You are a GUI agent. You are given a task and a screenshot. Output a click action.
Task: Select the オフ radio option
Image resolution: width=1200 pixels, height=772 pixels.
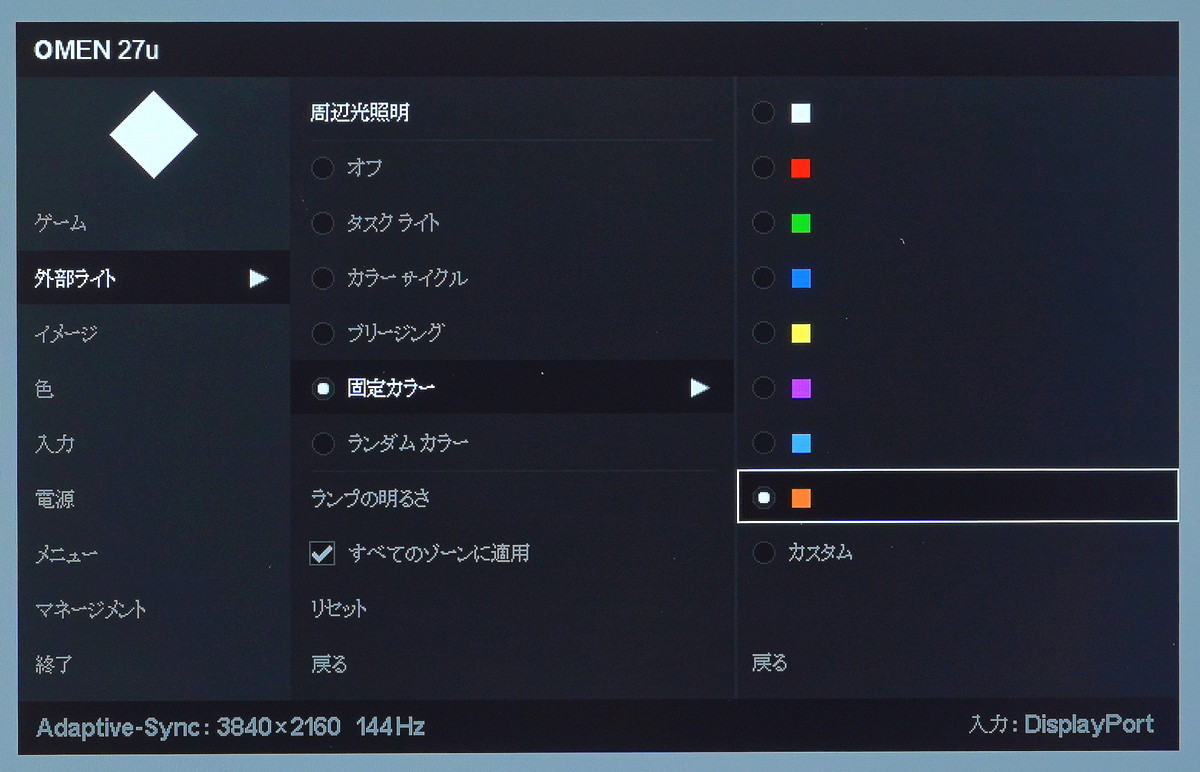click(322, 168)
